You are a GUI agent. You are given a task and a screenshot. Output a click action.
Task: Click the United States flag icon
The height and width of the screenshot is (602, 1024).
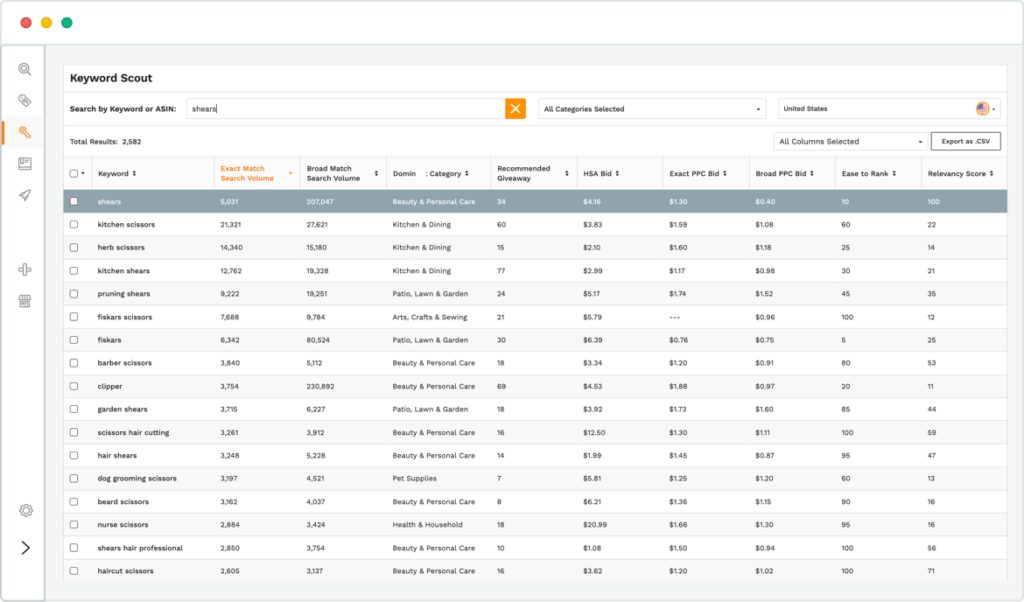pos(982,109)
